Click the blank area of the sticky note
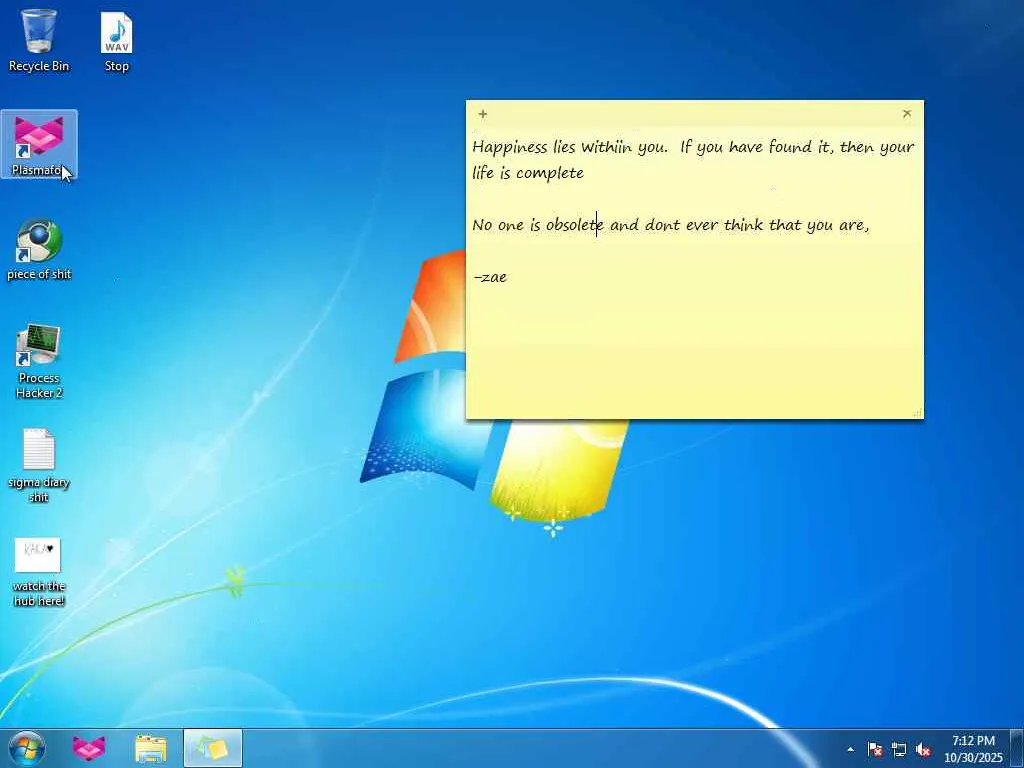Screen dimensions: 1024x768 point(694,353)
